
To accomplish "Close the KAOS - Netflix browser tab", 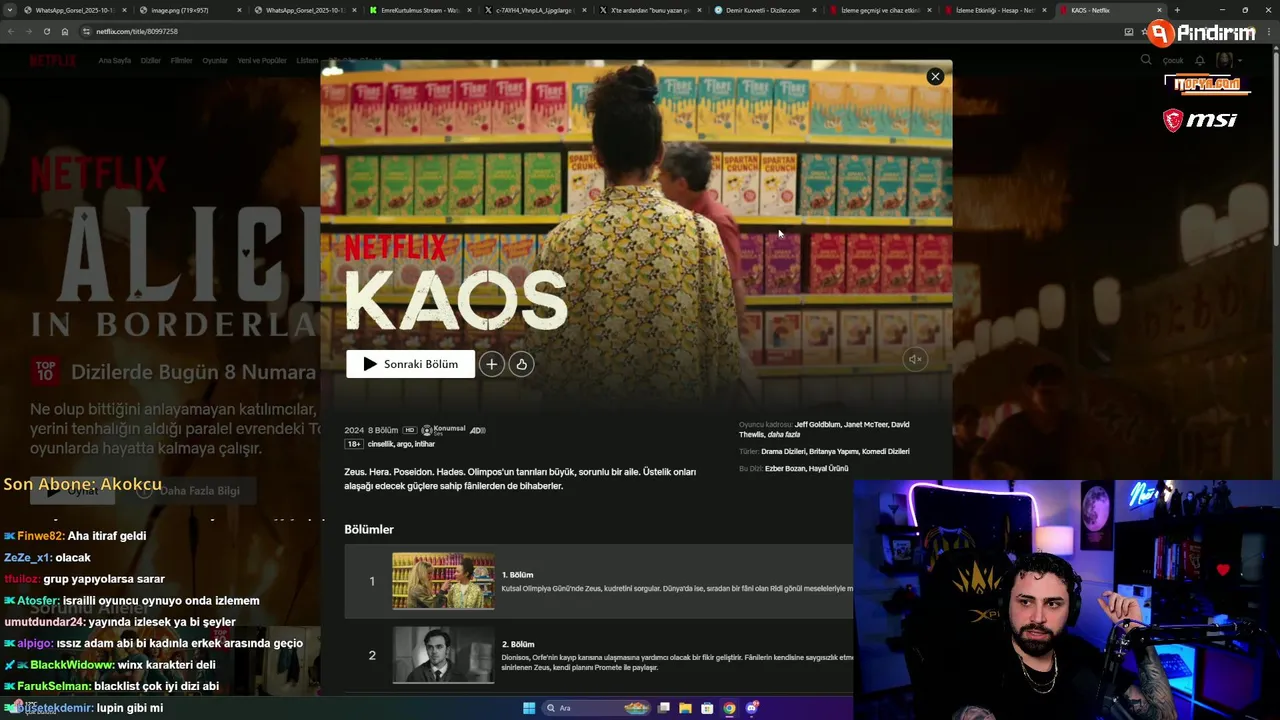I will 1159,10.
